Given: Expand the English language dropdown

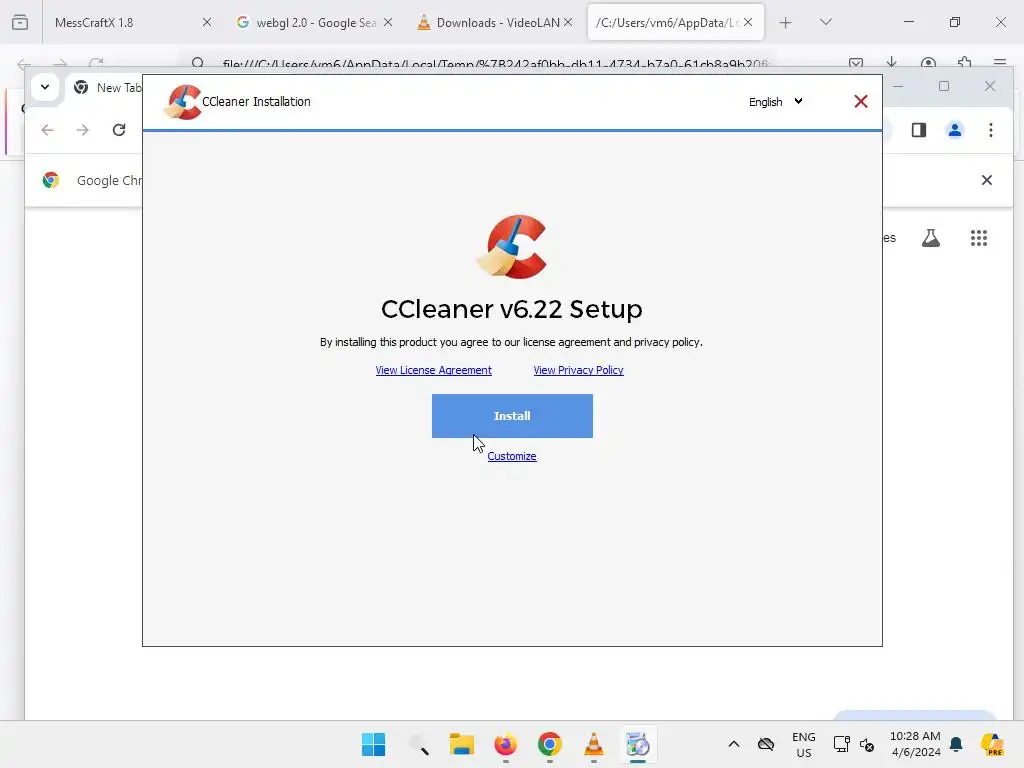Looking at the screenshot, I should (776, 102).
